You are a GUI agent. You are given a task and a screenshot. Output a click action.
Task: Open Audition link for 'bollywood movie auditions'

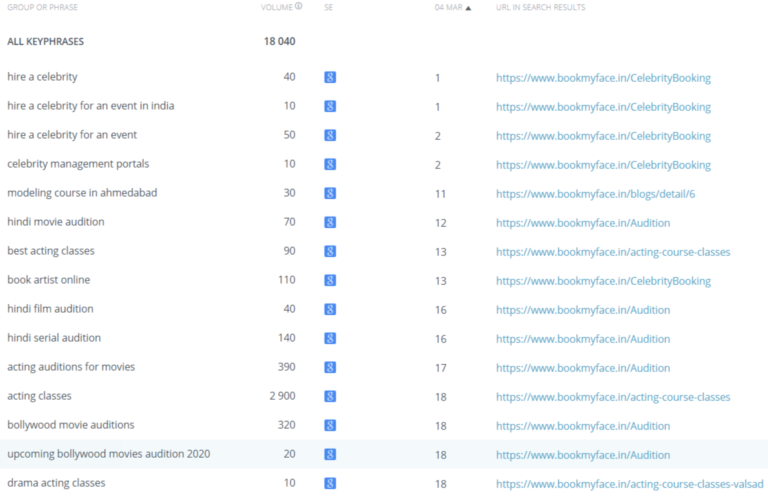tap(583, 426)
